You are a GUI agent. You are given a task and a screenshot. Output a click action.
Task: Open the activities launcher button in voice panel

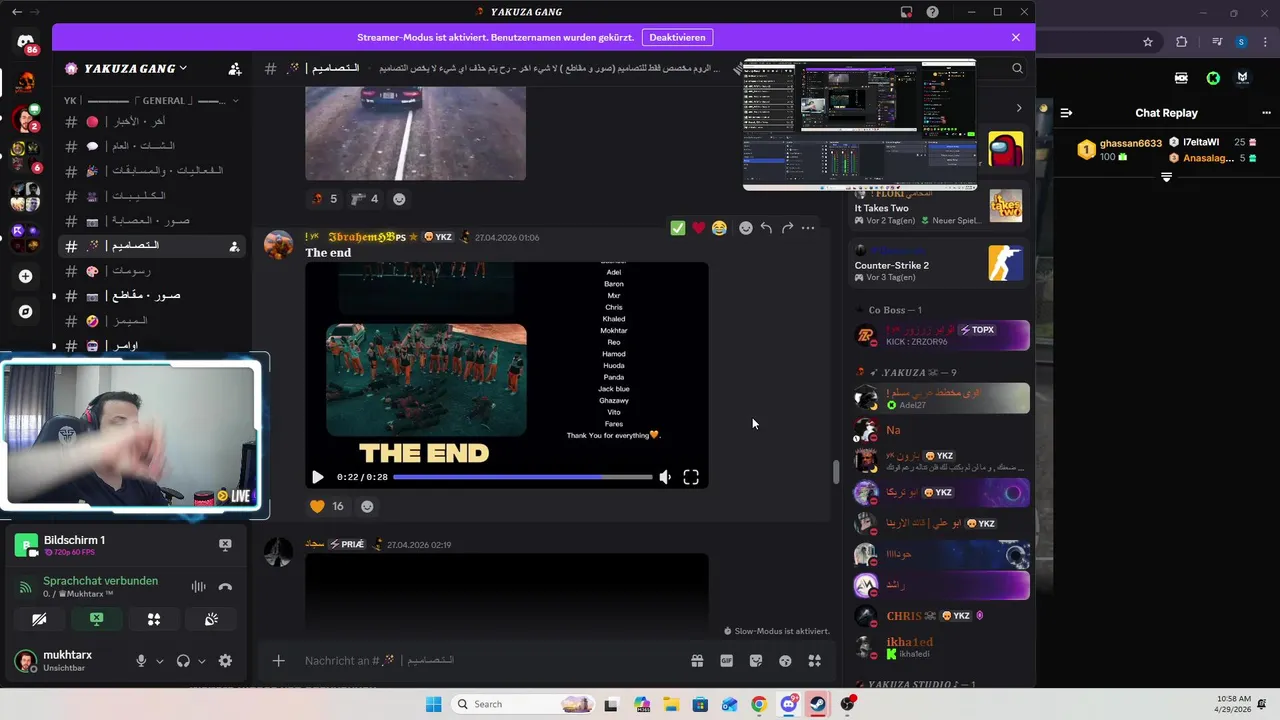coord(154,619)
